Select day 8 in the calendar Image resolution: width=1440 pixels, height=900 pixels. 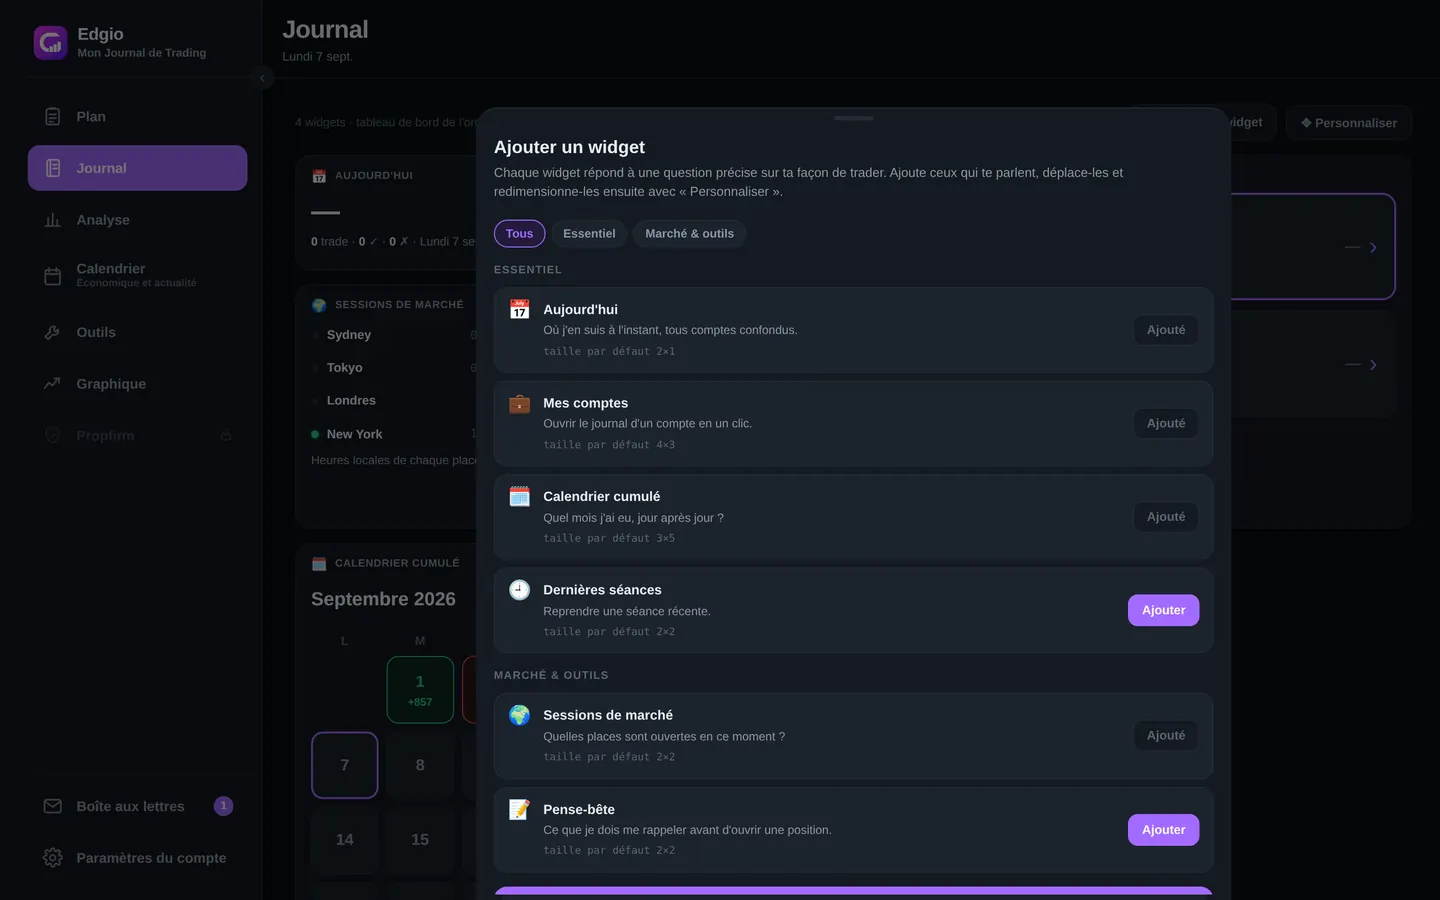coord(420,765)
